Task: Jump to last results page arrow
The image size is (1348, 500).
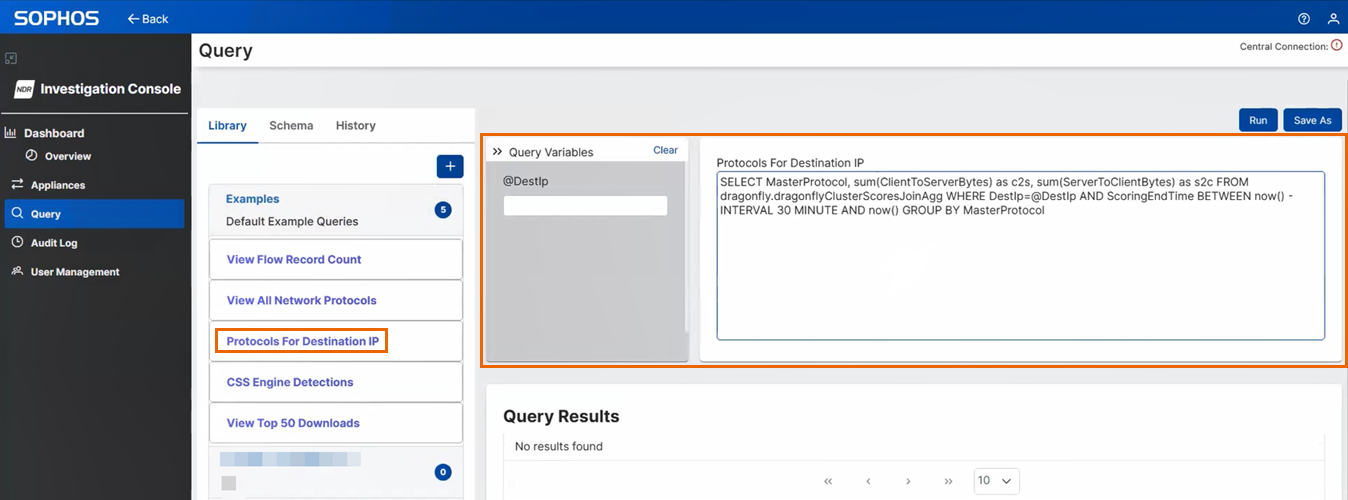Action: tap(948, 481)
